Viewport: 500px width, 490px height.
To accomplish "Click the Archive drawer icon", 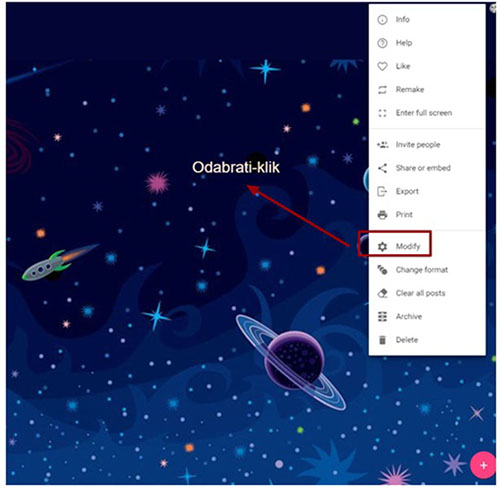I will 382,316.
